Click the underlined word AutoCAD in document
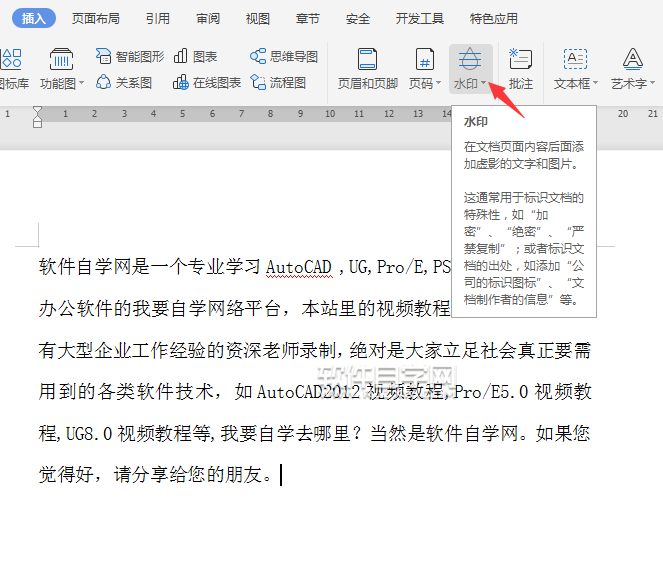 point(299,267)
